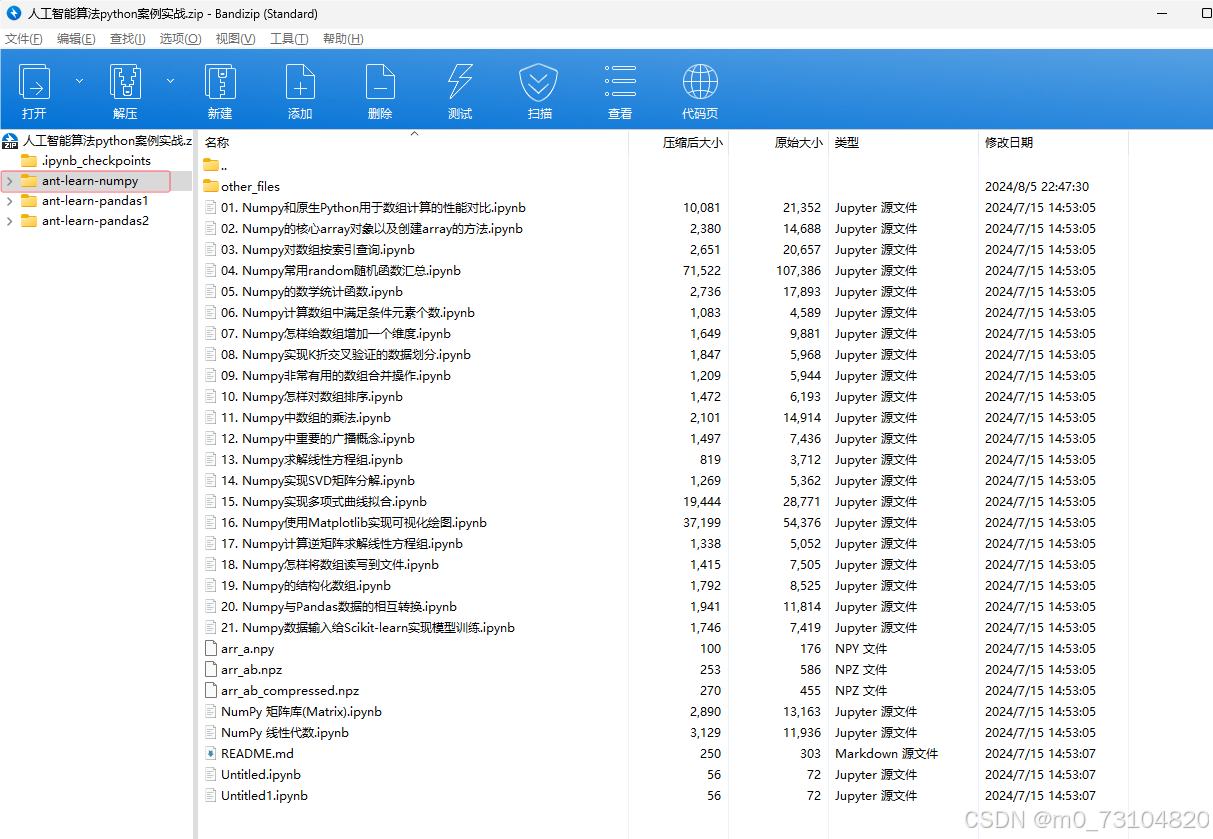
Task: Click the 测试 (Test) lightning icon
Action: (x=460, y=81)
